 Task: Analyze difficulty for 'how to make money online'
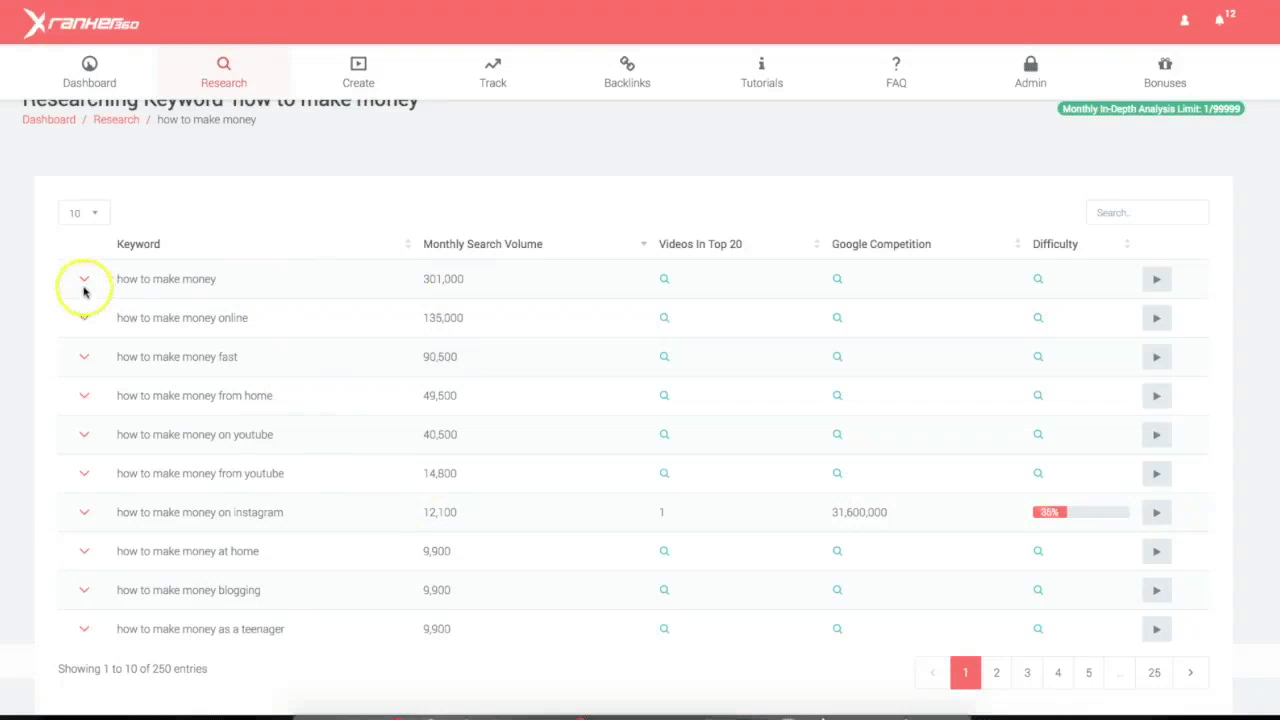point(1038,318)
